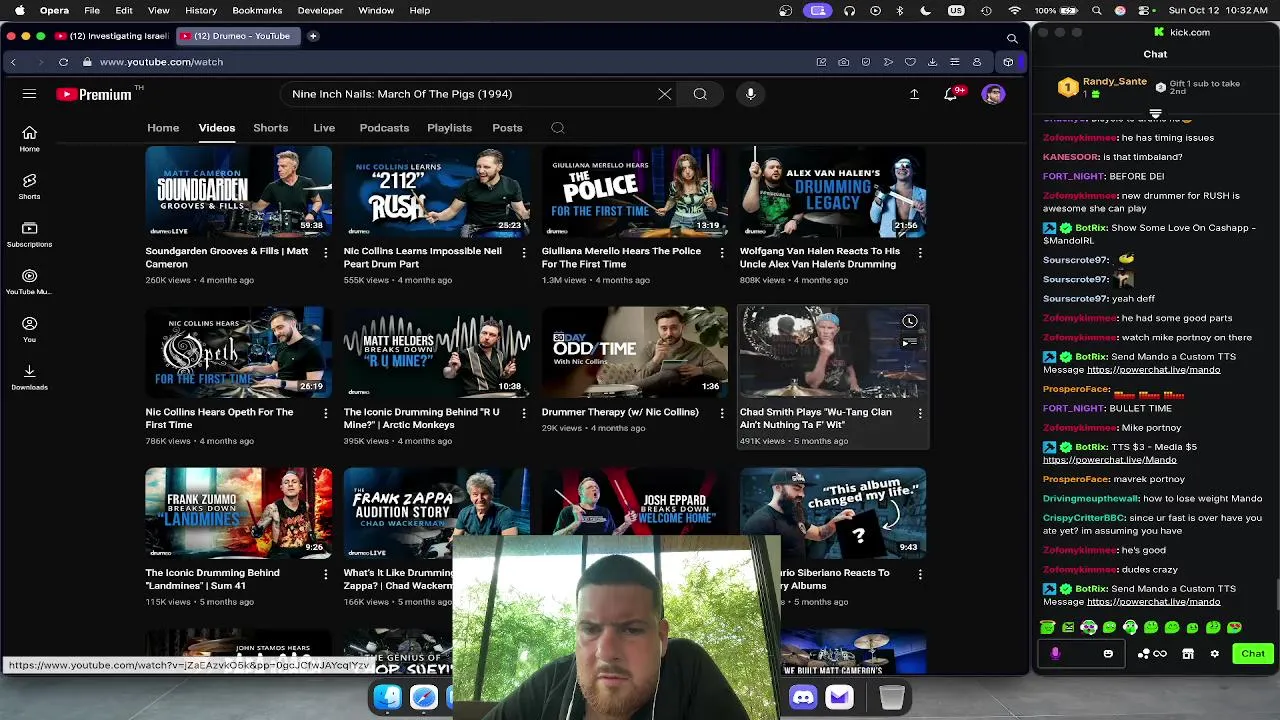Image resolution: width=1280 pixels, height=720 pixels.
Task: Clear the YouTube search box text
Action: (665, 94)
